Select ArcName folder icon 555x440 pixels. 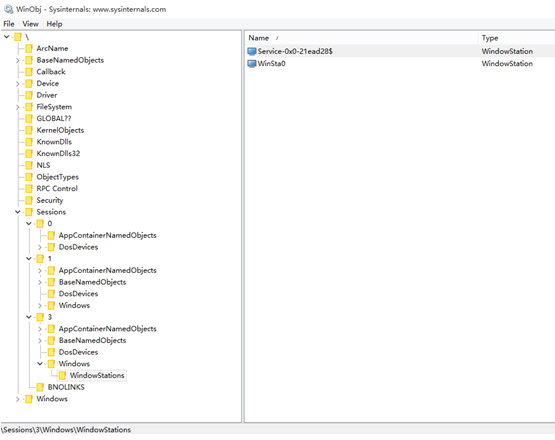tap(29, 48)
